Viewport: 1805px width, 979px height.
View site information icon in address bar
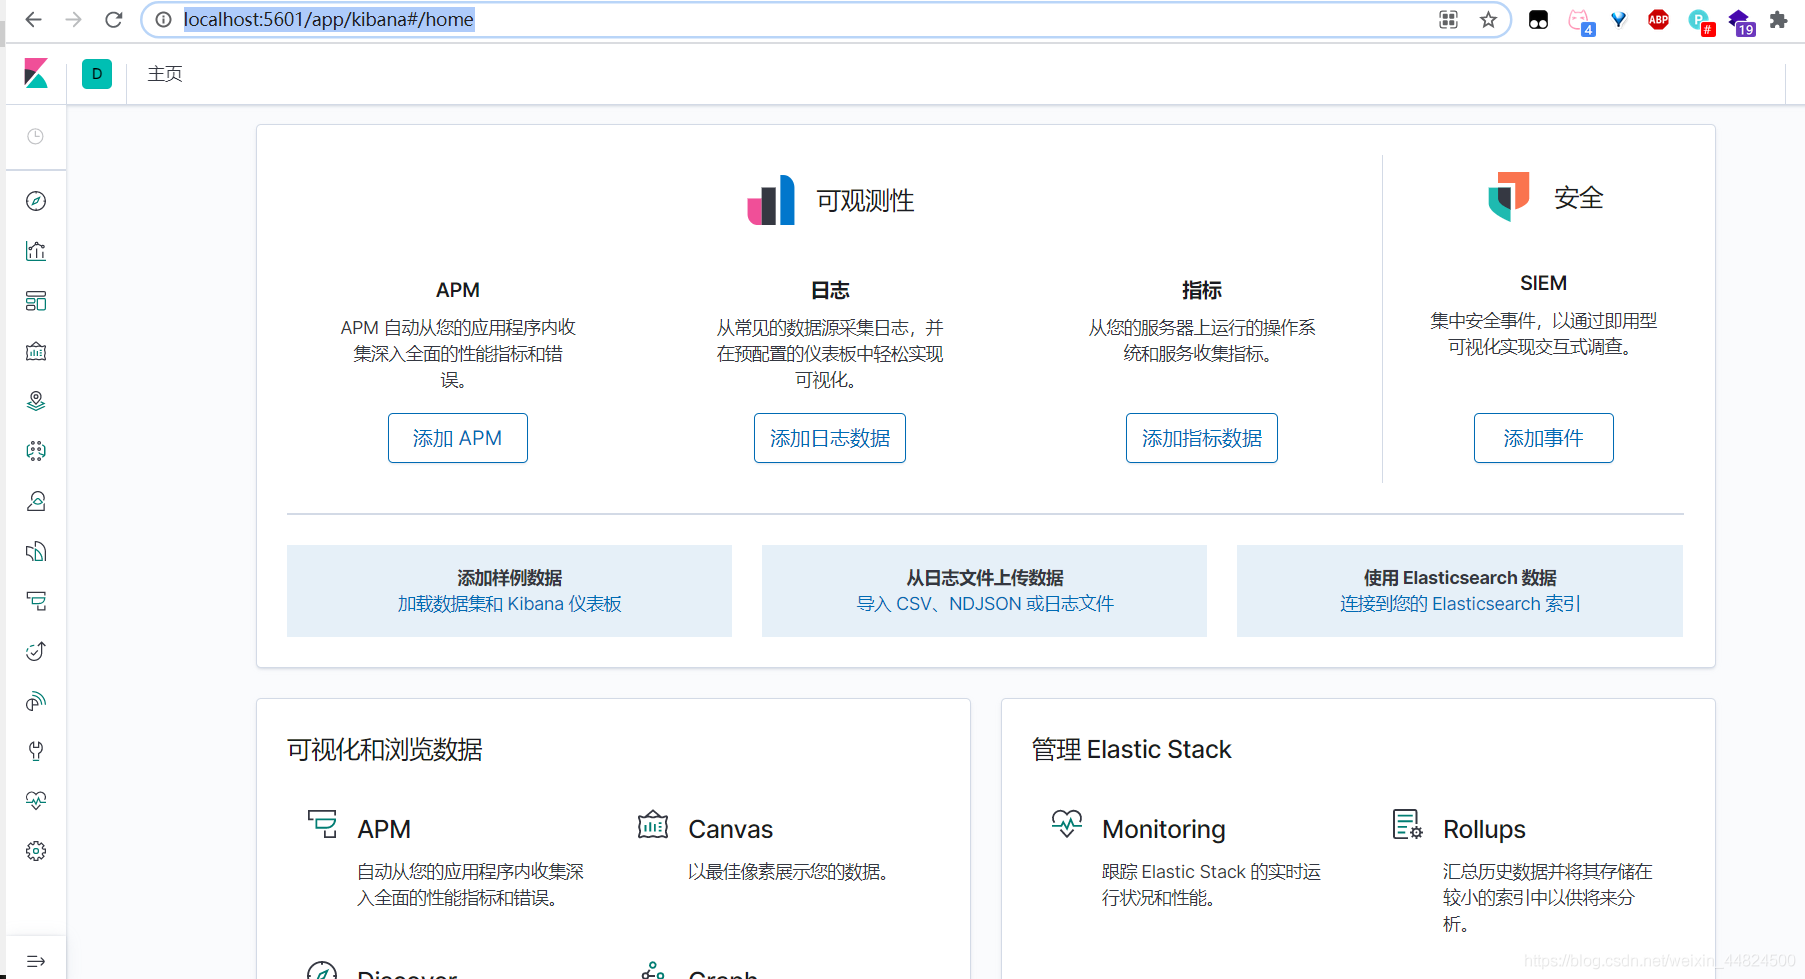164,19
